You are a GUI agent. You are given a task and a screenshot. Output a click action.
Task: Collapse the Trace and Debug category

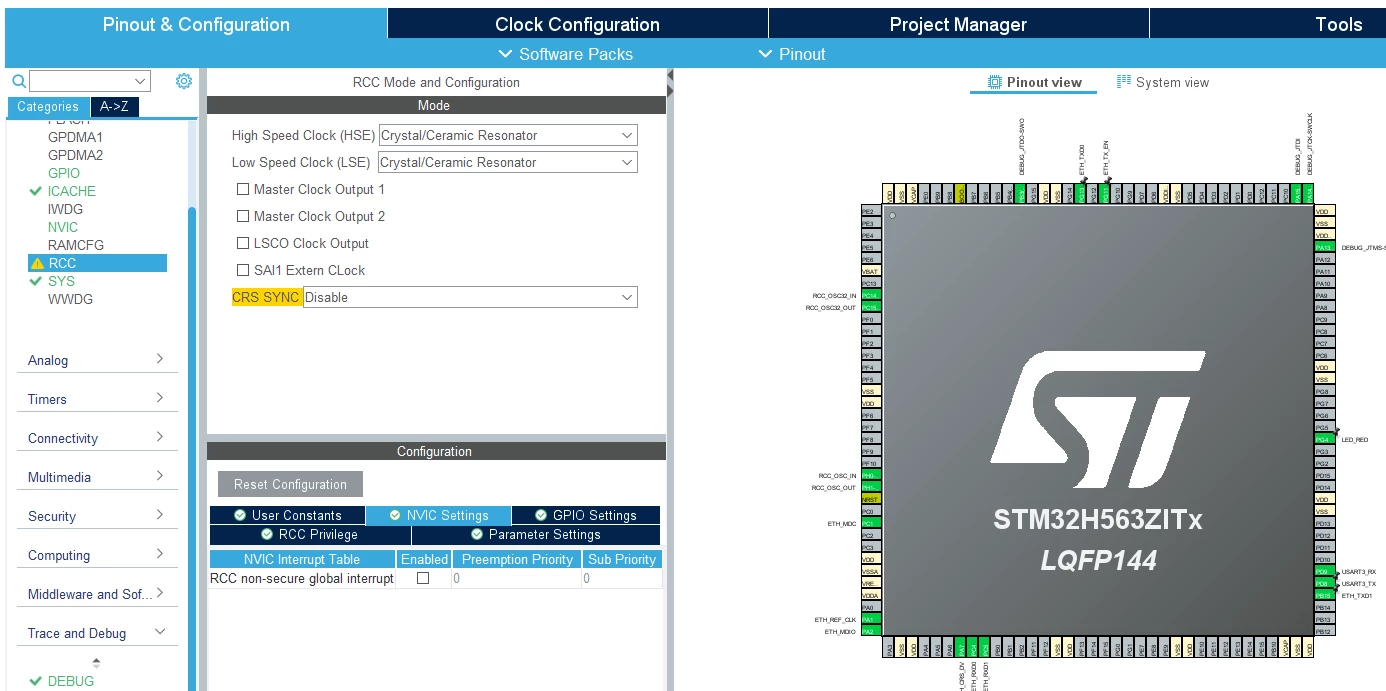[x=97, y=633]
